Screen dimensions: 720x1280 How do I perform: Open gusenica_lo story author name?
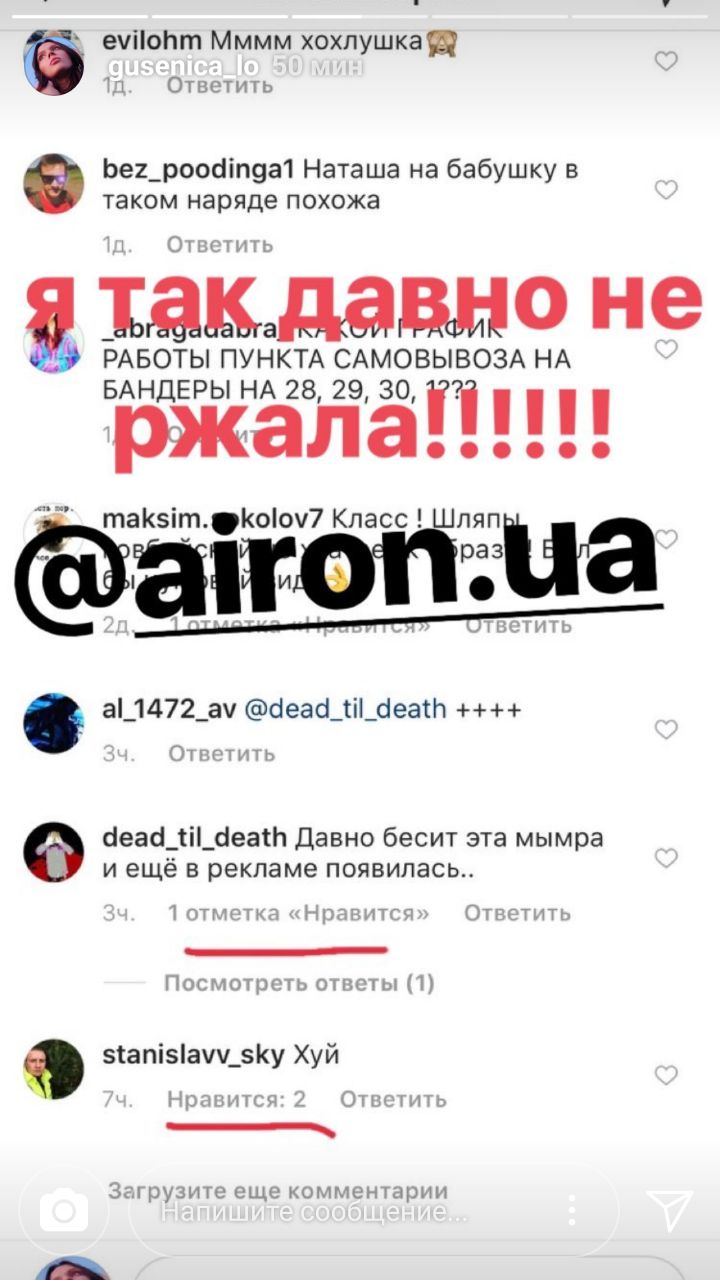[x=183, y=67]
